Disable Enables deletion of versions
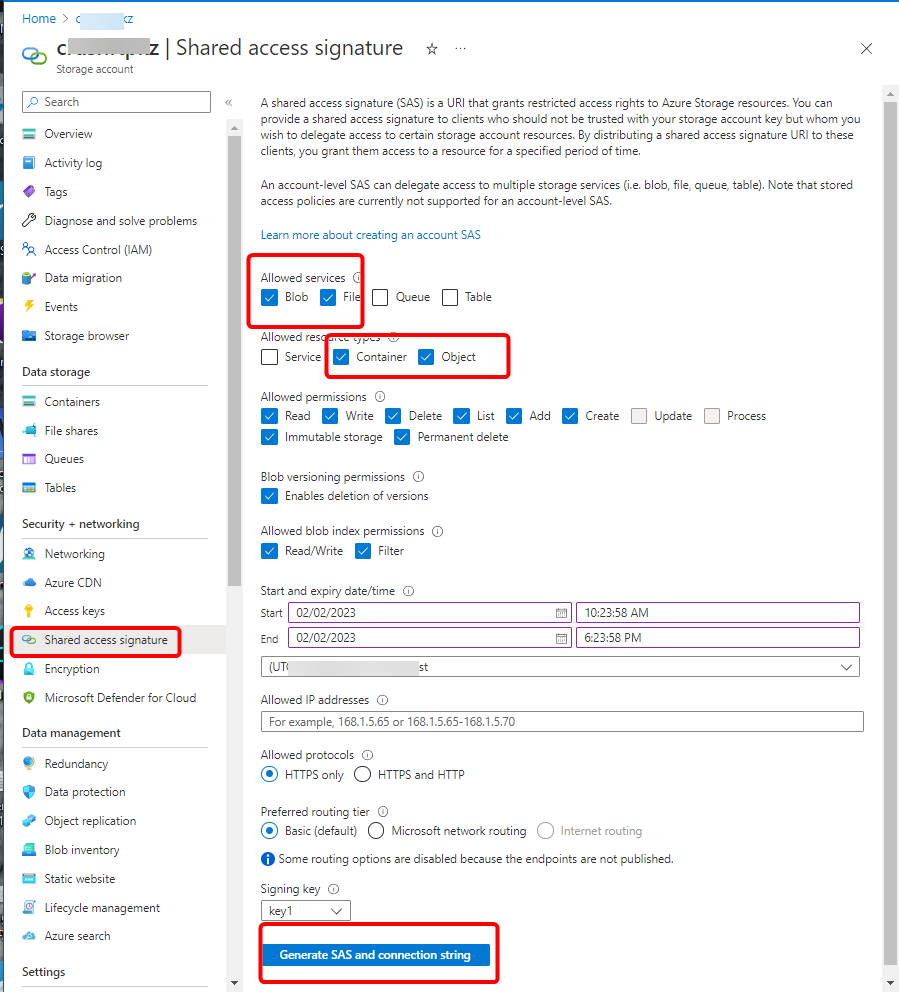 [270, 496]
